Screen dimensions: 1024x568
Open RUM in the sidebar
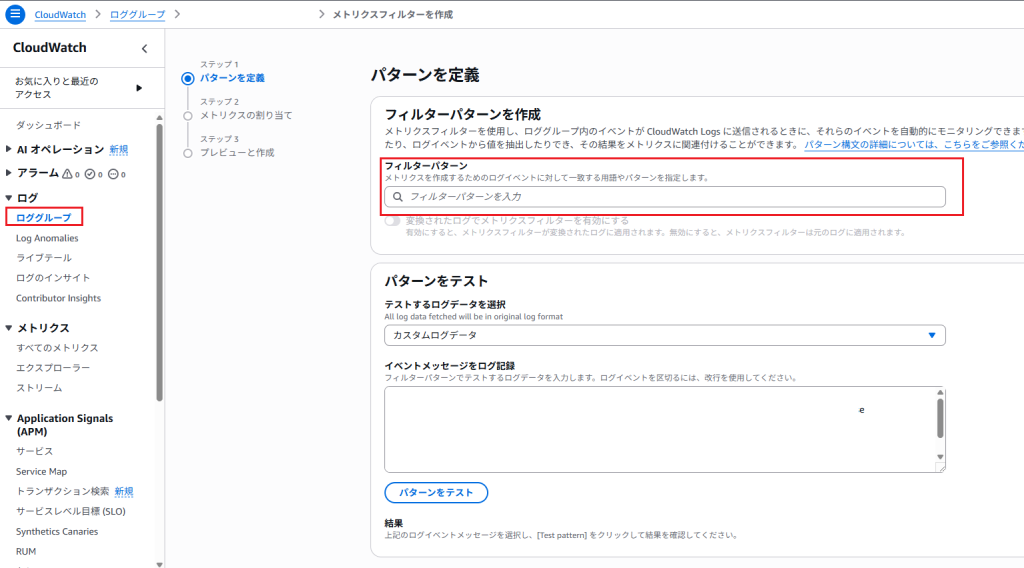(x=26, y=552)
